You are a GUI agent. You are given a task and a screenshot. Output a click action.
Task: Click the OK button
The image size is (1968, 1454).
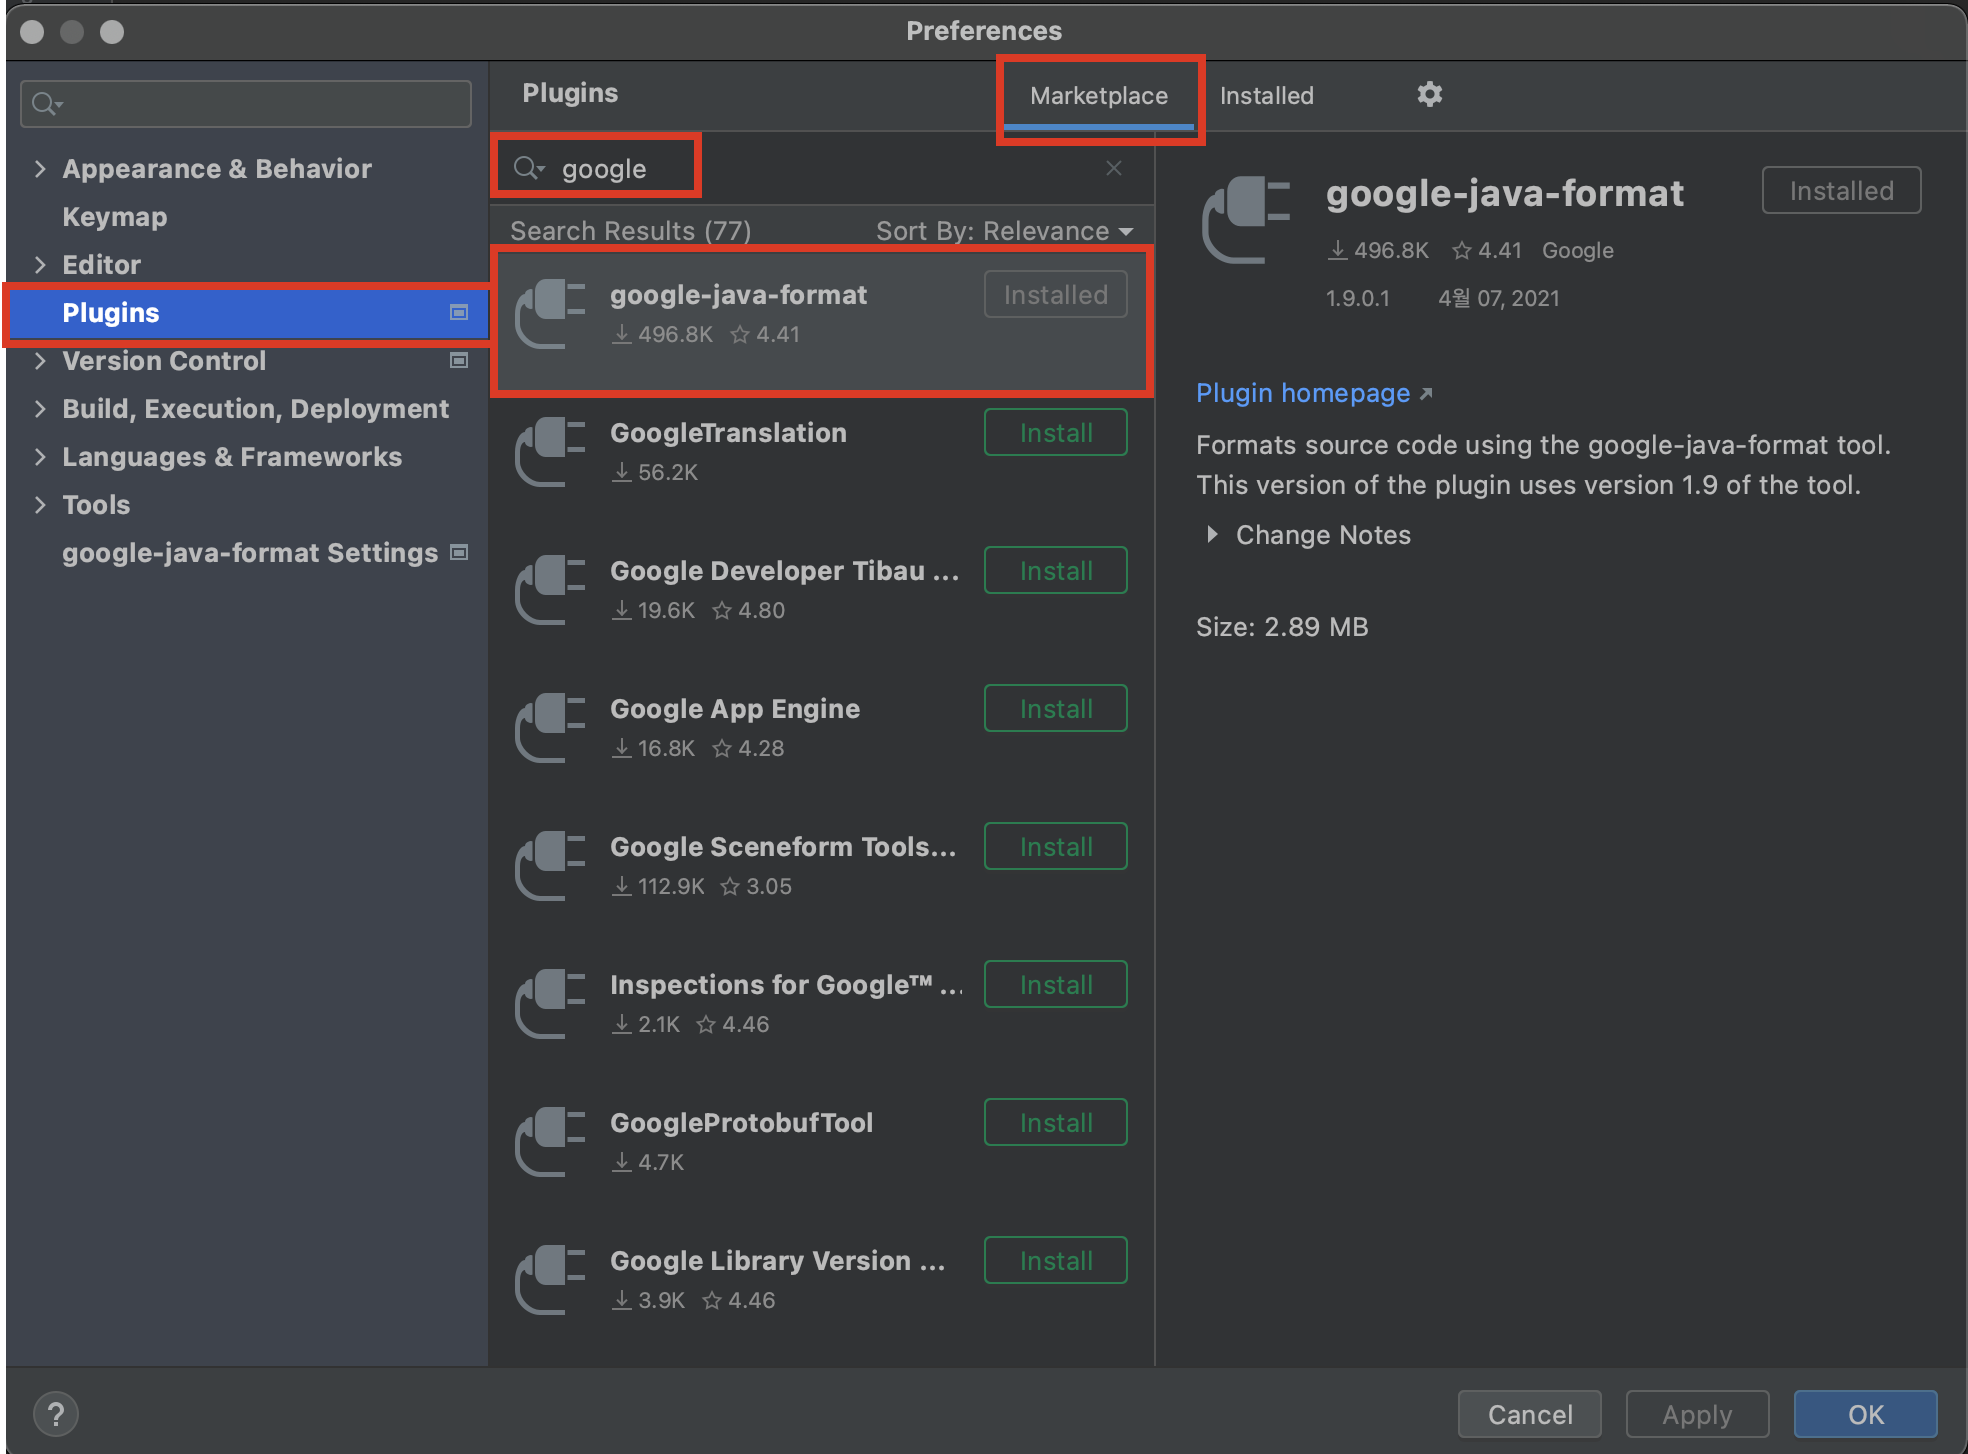[1864, 1414]
